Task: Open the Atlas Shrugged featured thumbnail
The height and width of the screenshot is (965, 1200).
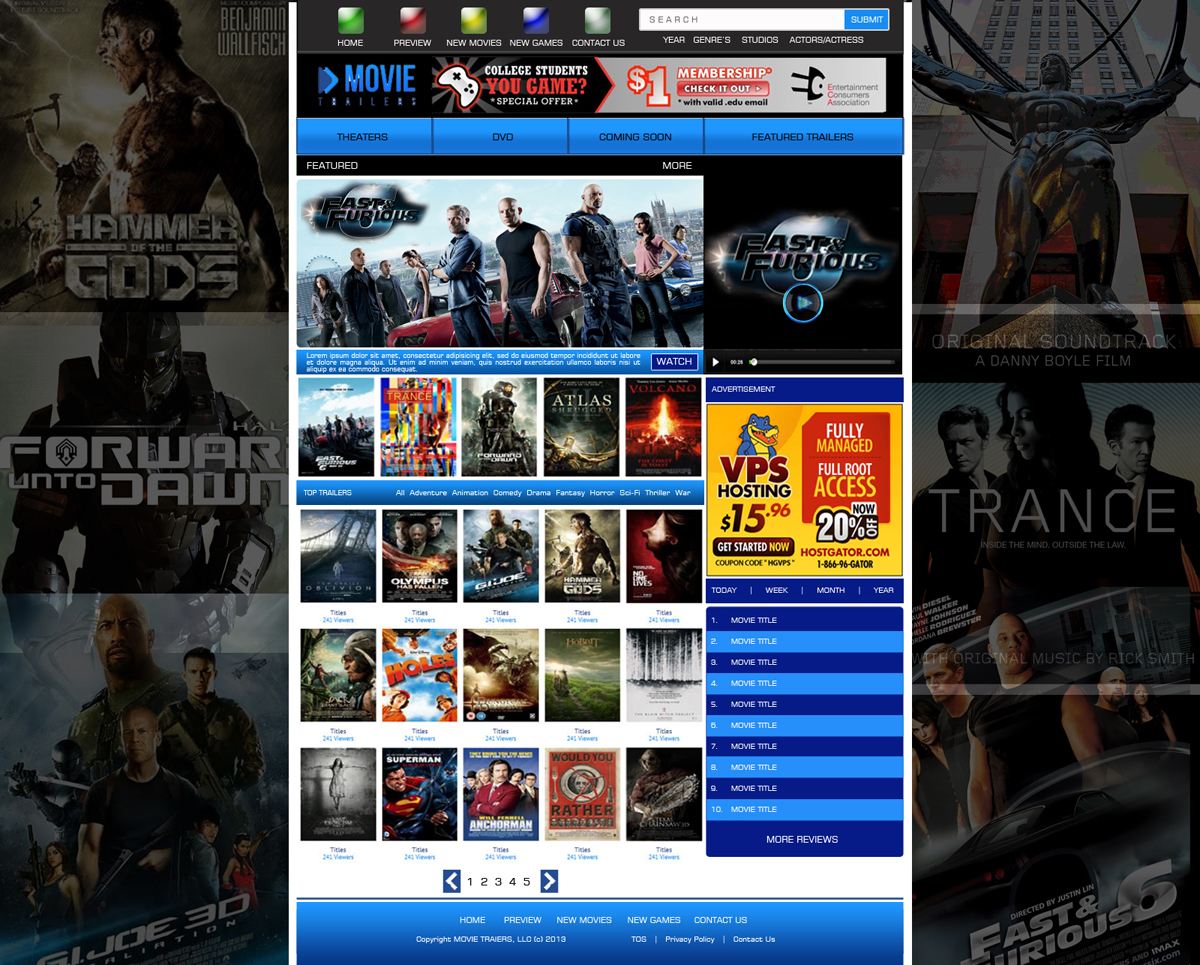Action: [582, 427]
